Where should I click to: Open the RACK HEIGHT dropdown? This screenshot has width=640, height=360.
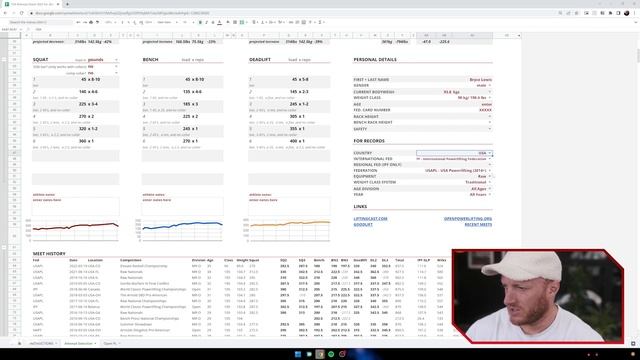489,116
